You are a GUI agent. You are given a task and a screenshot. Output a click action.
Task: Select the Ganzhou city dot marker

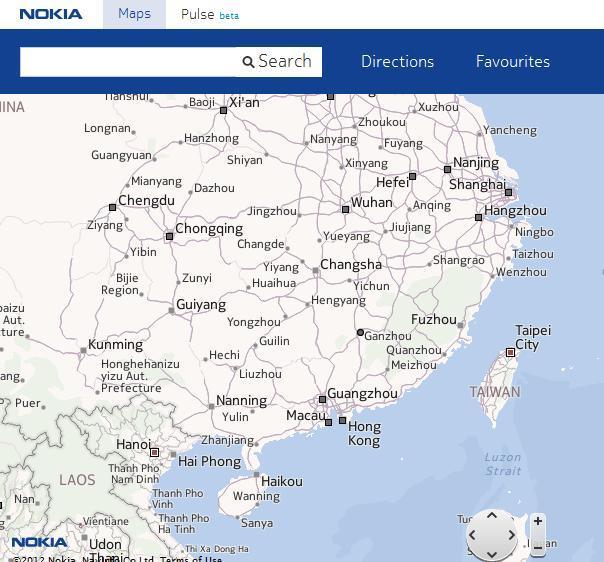[360, 332]
